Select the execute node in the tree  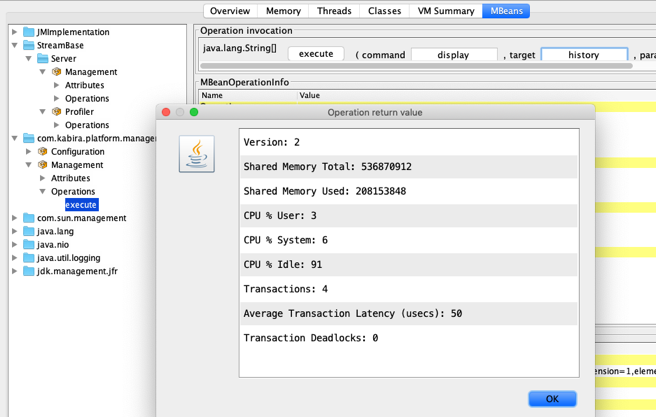(81, 205)
